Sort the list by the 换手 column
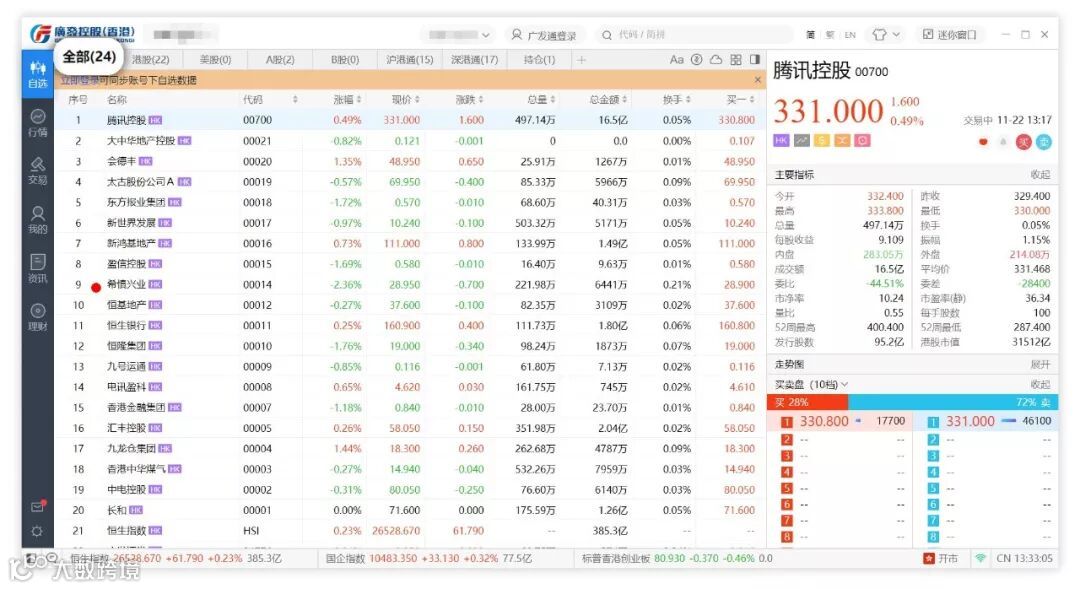This screenshot has width=1080, height=589. [x=676, y=100]
